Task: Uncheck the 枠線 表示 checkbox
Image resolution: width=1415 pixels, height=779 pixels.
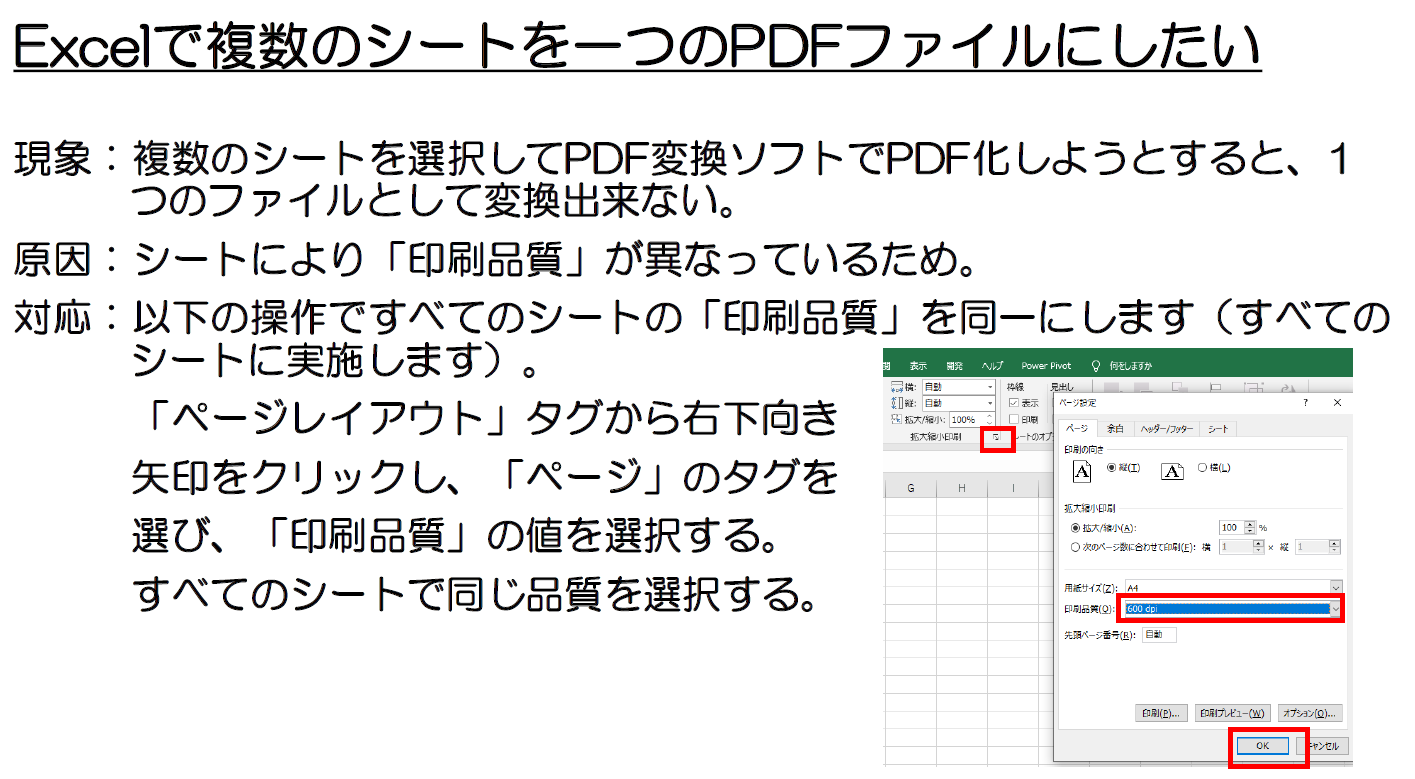Action: click(x=1014, y=403)
